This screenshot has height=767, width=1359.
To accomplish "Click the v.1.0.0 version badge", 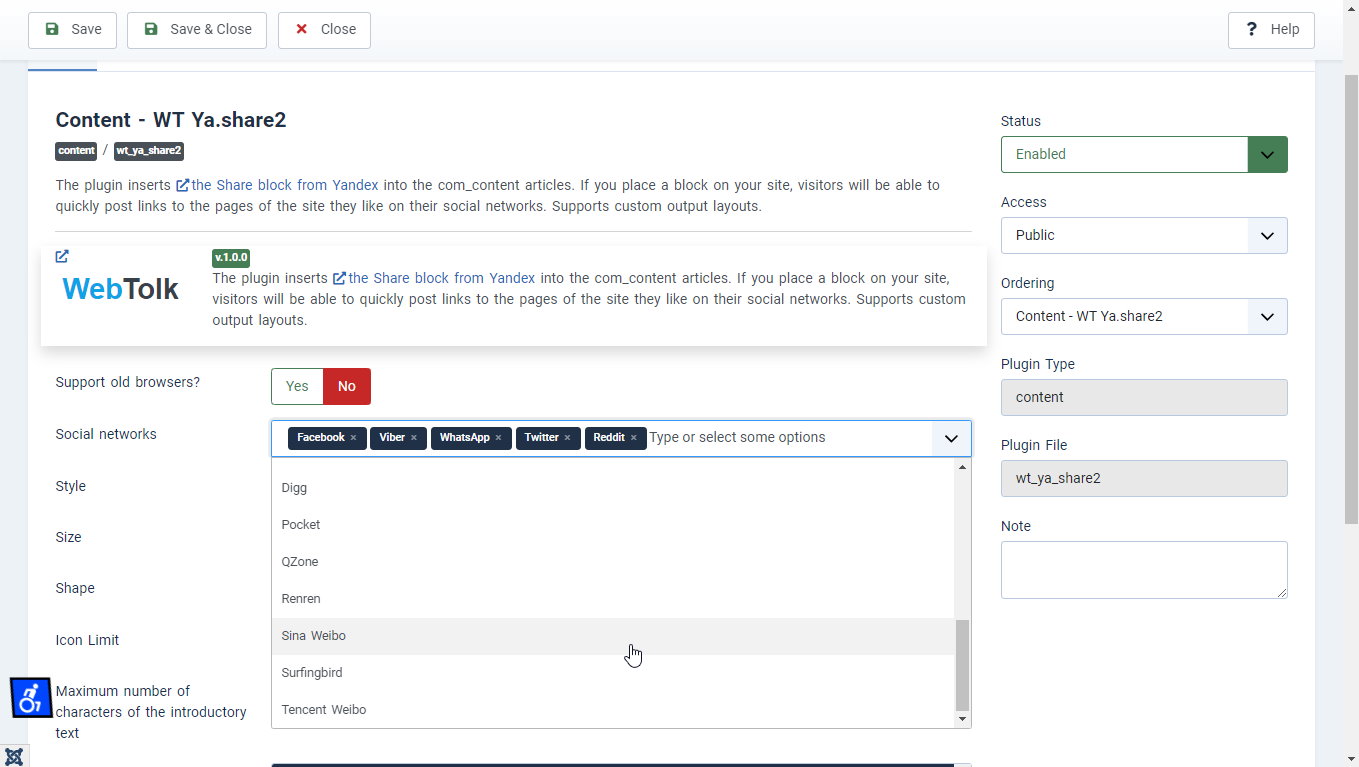I will pyautogui.click(x=231, y=257).
